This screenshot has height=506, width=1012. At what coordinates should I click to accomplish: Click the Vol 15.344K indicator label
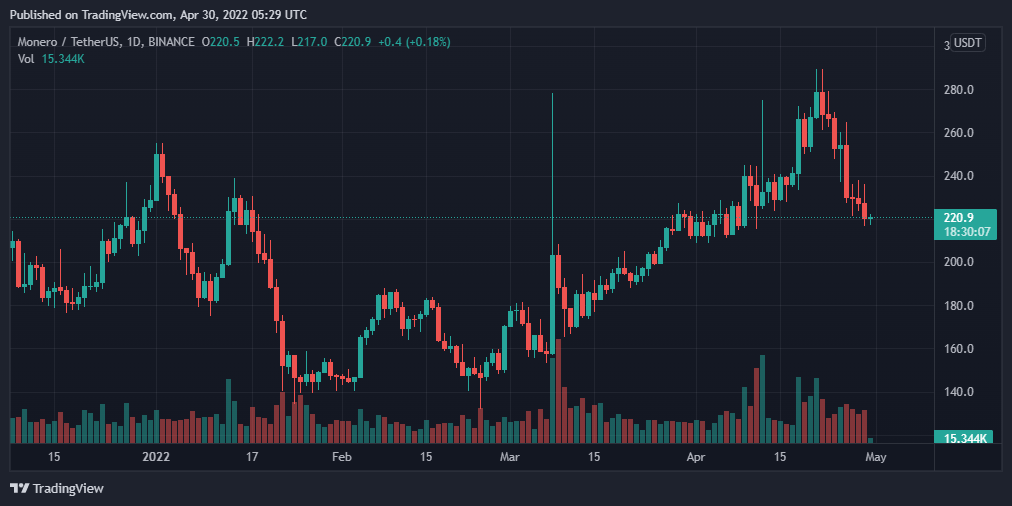51,59
